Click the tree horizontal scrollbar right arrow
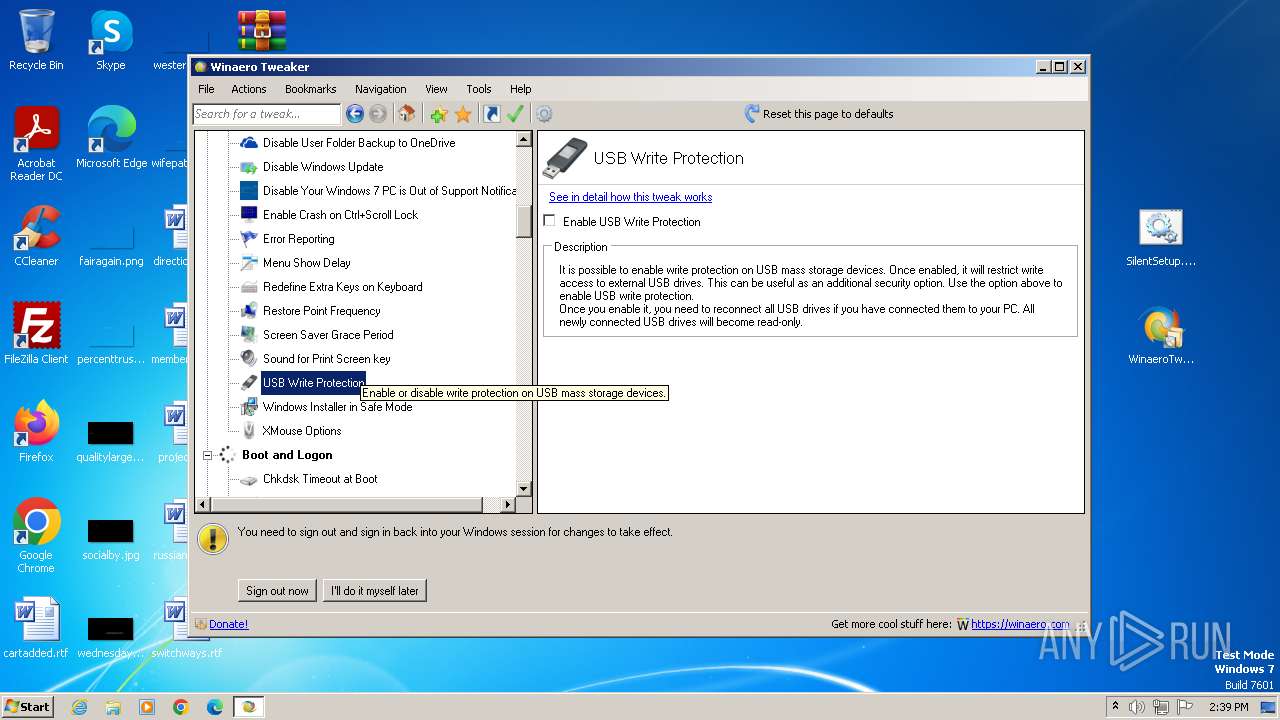1280x720 pixels. coord(507,505)
